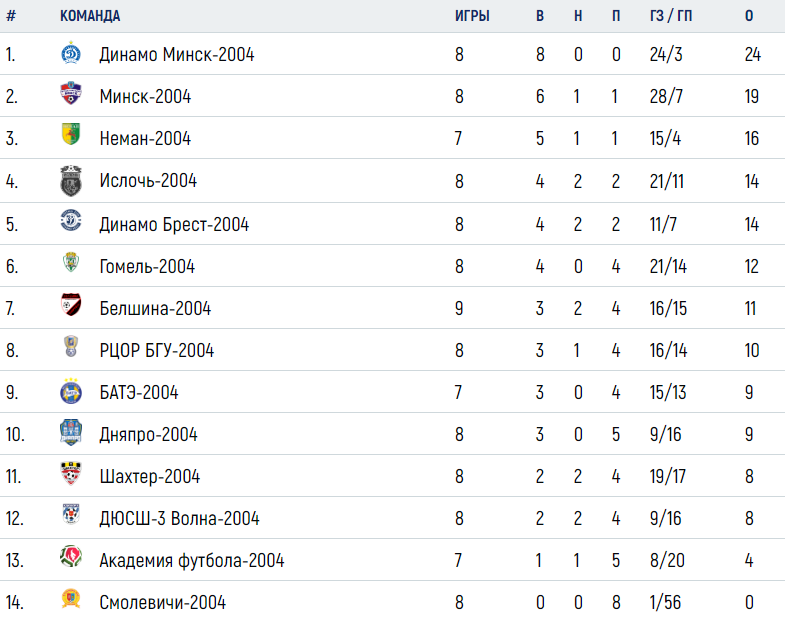Open the Дняпро-2004 team link
785x619 pixels.
coord(148,435)
